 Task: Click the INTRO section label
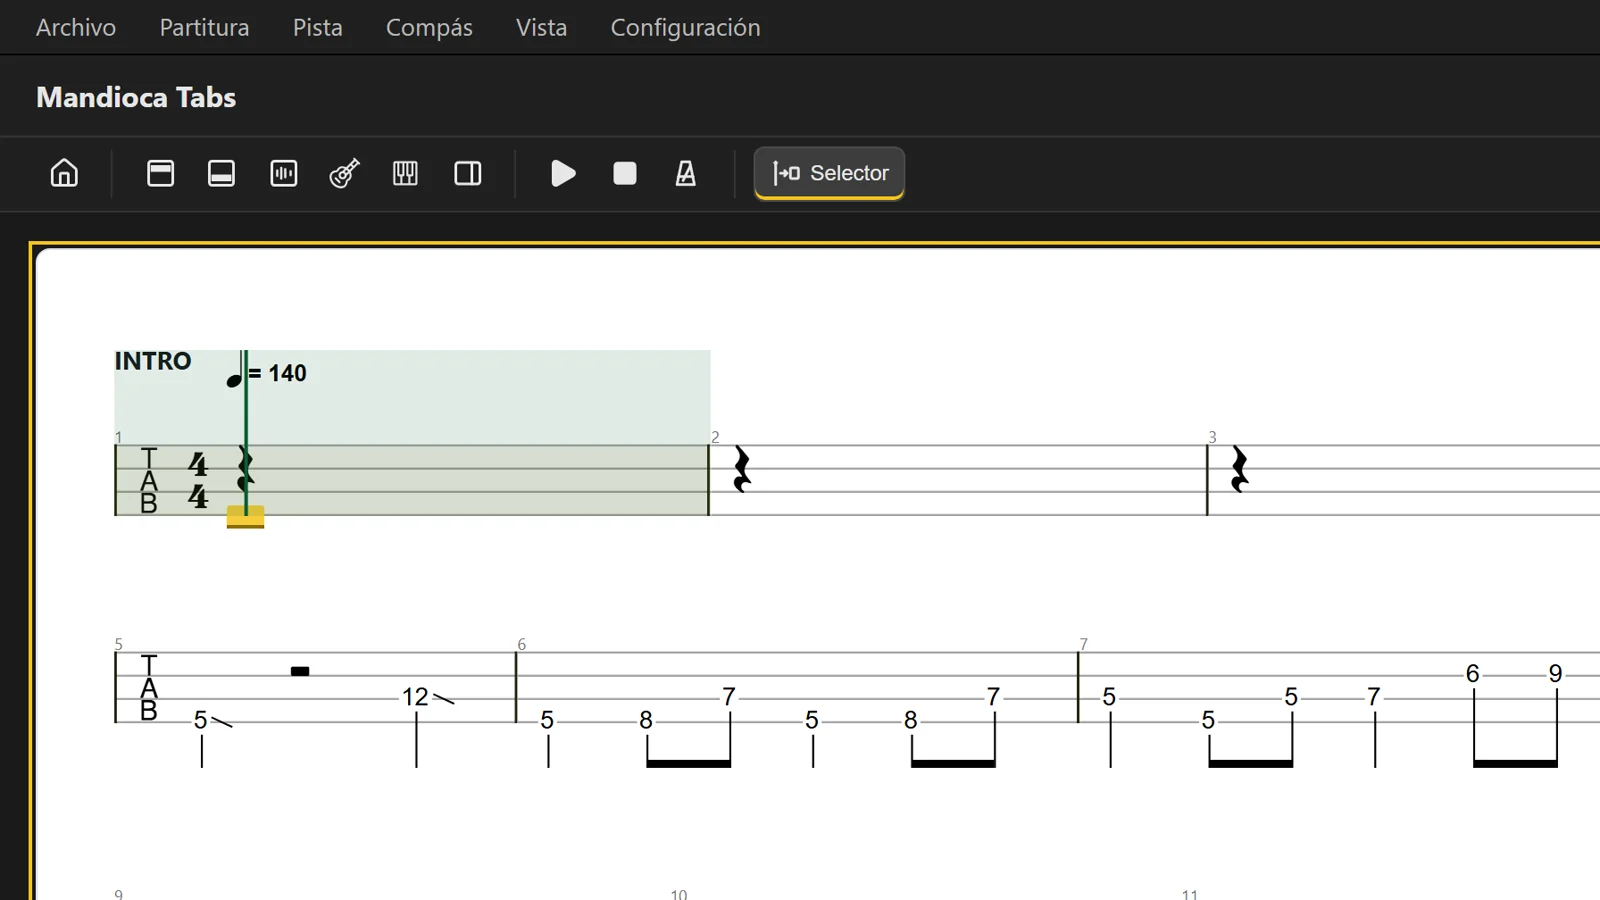pyautogui.click(x=153, y=361)
